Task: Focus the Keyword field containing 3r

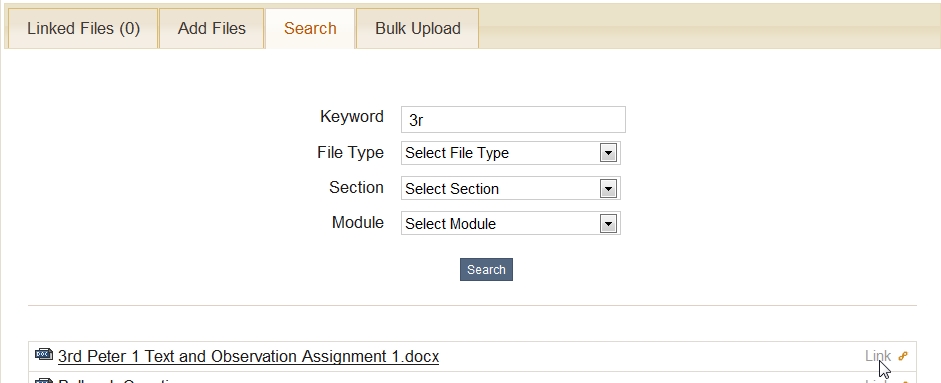Action: (x=513, y=119)
